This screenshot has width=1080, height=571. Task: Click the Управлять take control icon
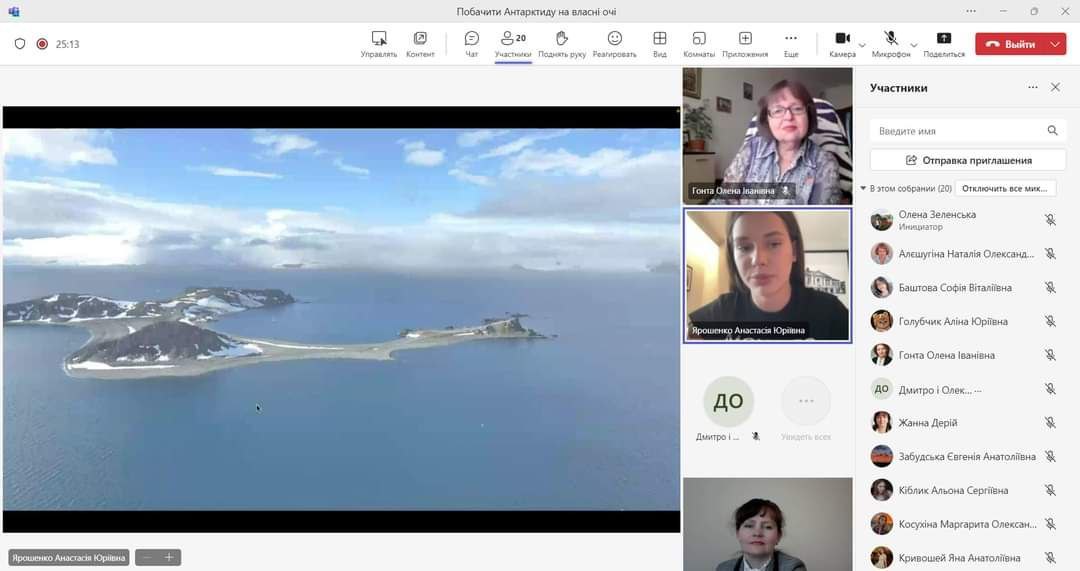379,39
